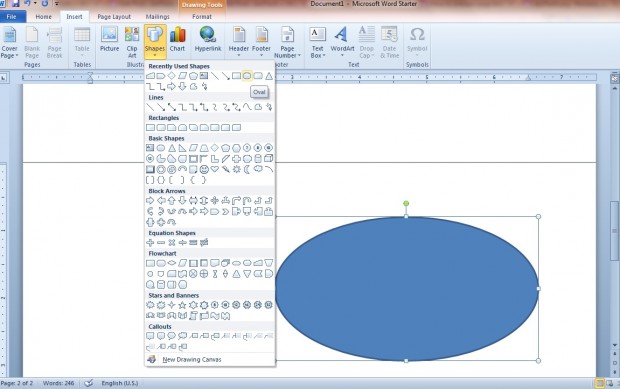Click New Drawing Canvas

click(191, 359)
